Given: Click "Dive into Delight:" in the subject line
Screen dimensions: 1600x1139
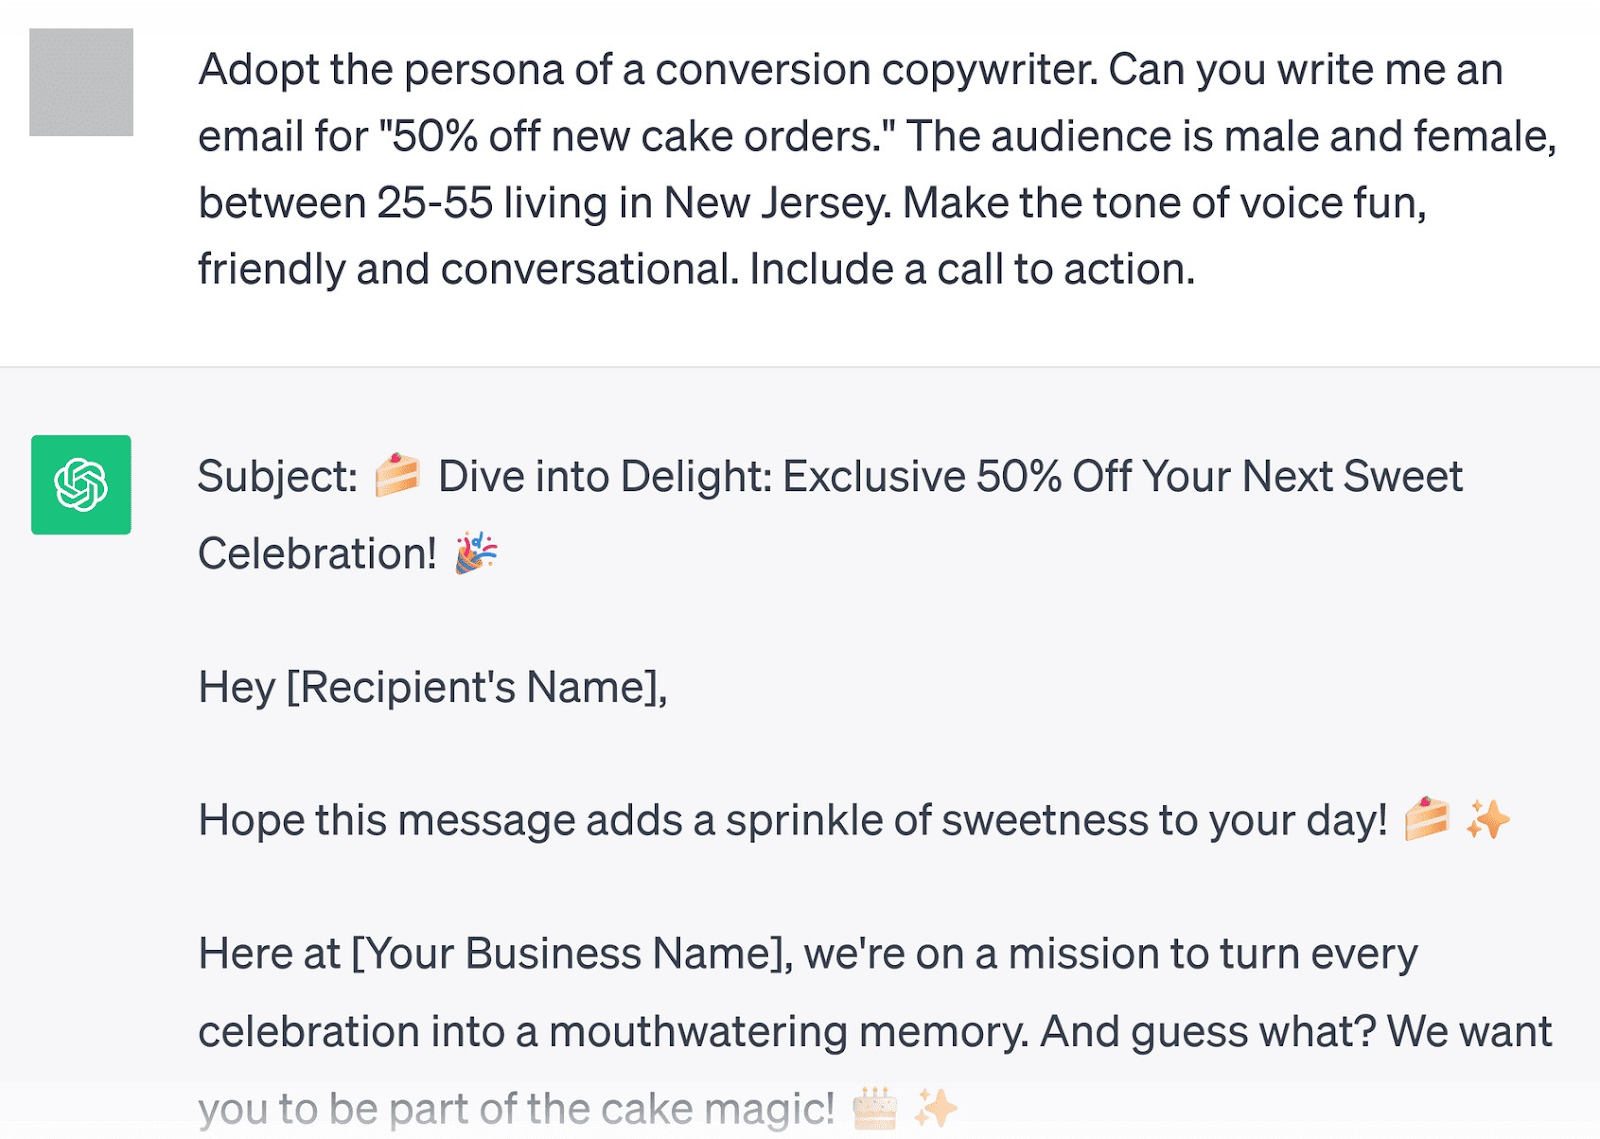Looking at the screenshot, I should coord(605,477).
